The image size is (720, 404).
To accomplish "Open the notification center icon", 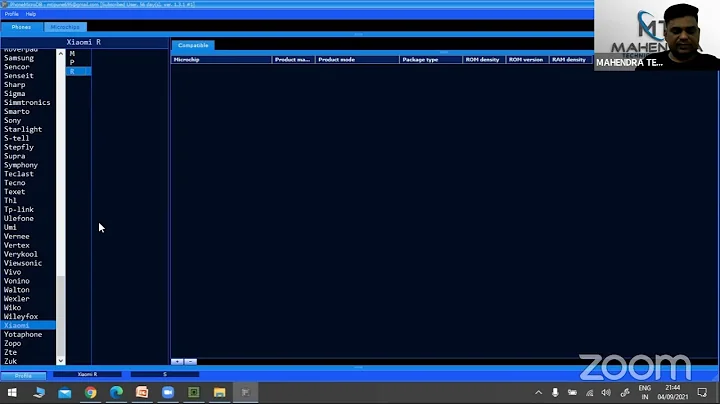I will click(702, 393).
